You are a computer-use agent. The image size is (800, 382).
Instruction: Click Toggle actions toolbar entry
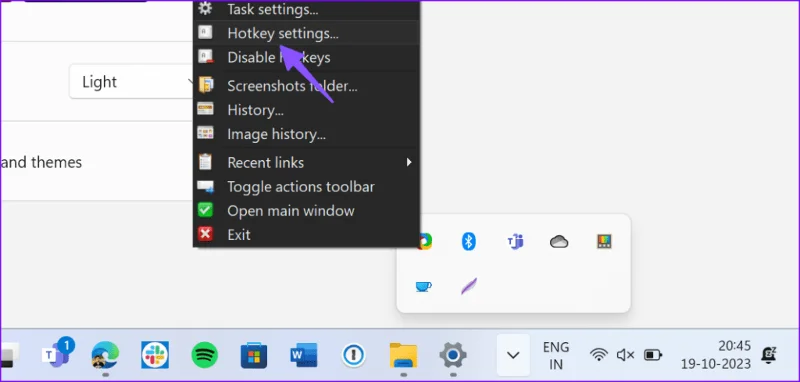(x=307, y=187)
